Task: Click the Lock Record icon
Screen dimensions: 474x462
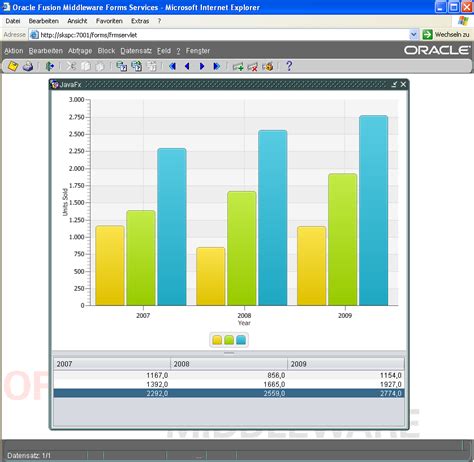Action: tap(267, 67)
